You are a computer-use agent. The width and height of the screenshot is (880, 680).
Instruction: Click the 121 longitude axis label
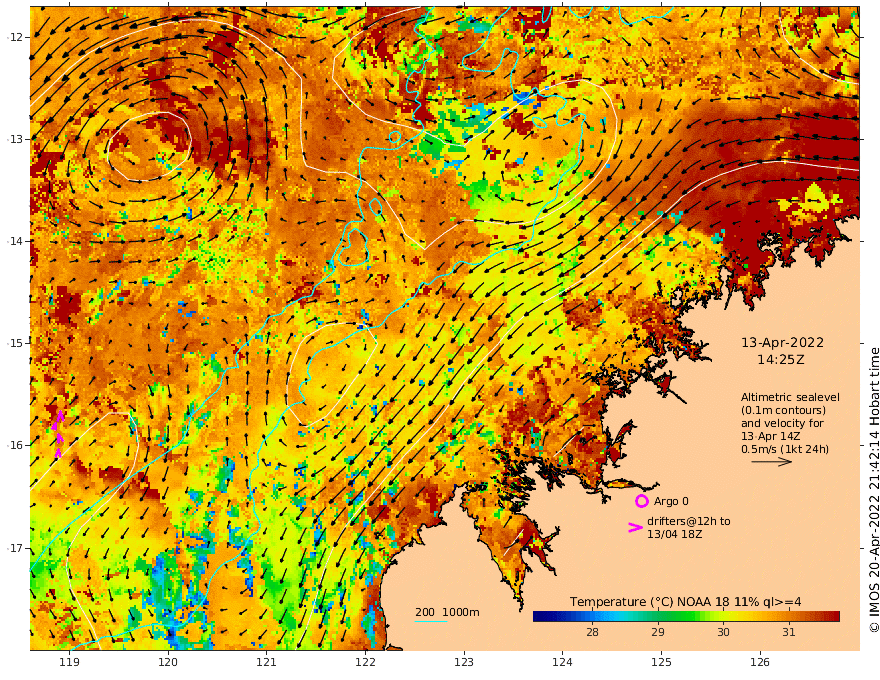pos(267,662)
